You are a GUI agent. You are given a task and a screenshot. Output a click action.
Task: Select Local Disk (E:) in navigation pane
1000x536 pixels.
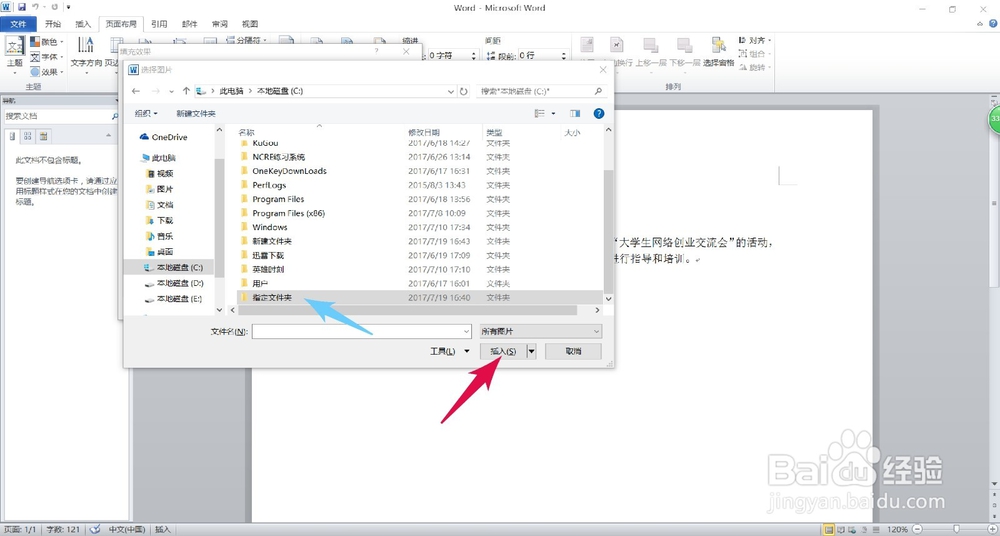(173, 299)
